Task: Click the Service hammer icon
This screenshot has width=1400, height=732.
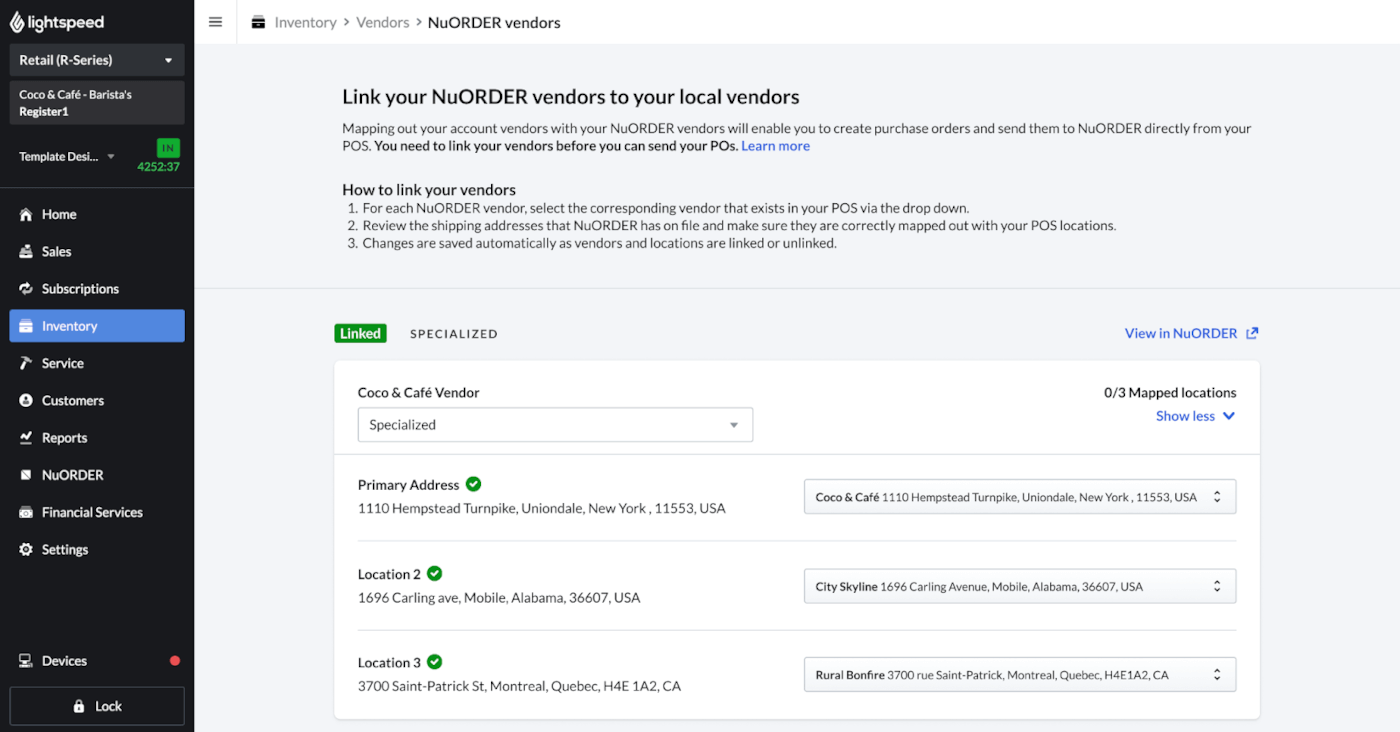Action: coord(26,363)
